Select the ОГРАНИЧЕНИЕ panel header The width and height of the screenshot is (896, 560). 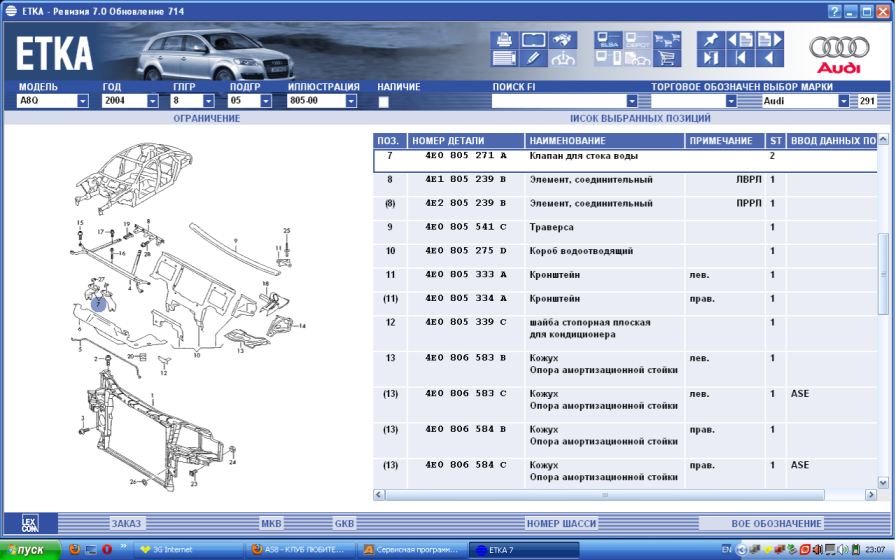(x=207, y=118)
